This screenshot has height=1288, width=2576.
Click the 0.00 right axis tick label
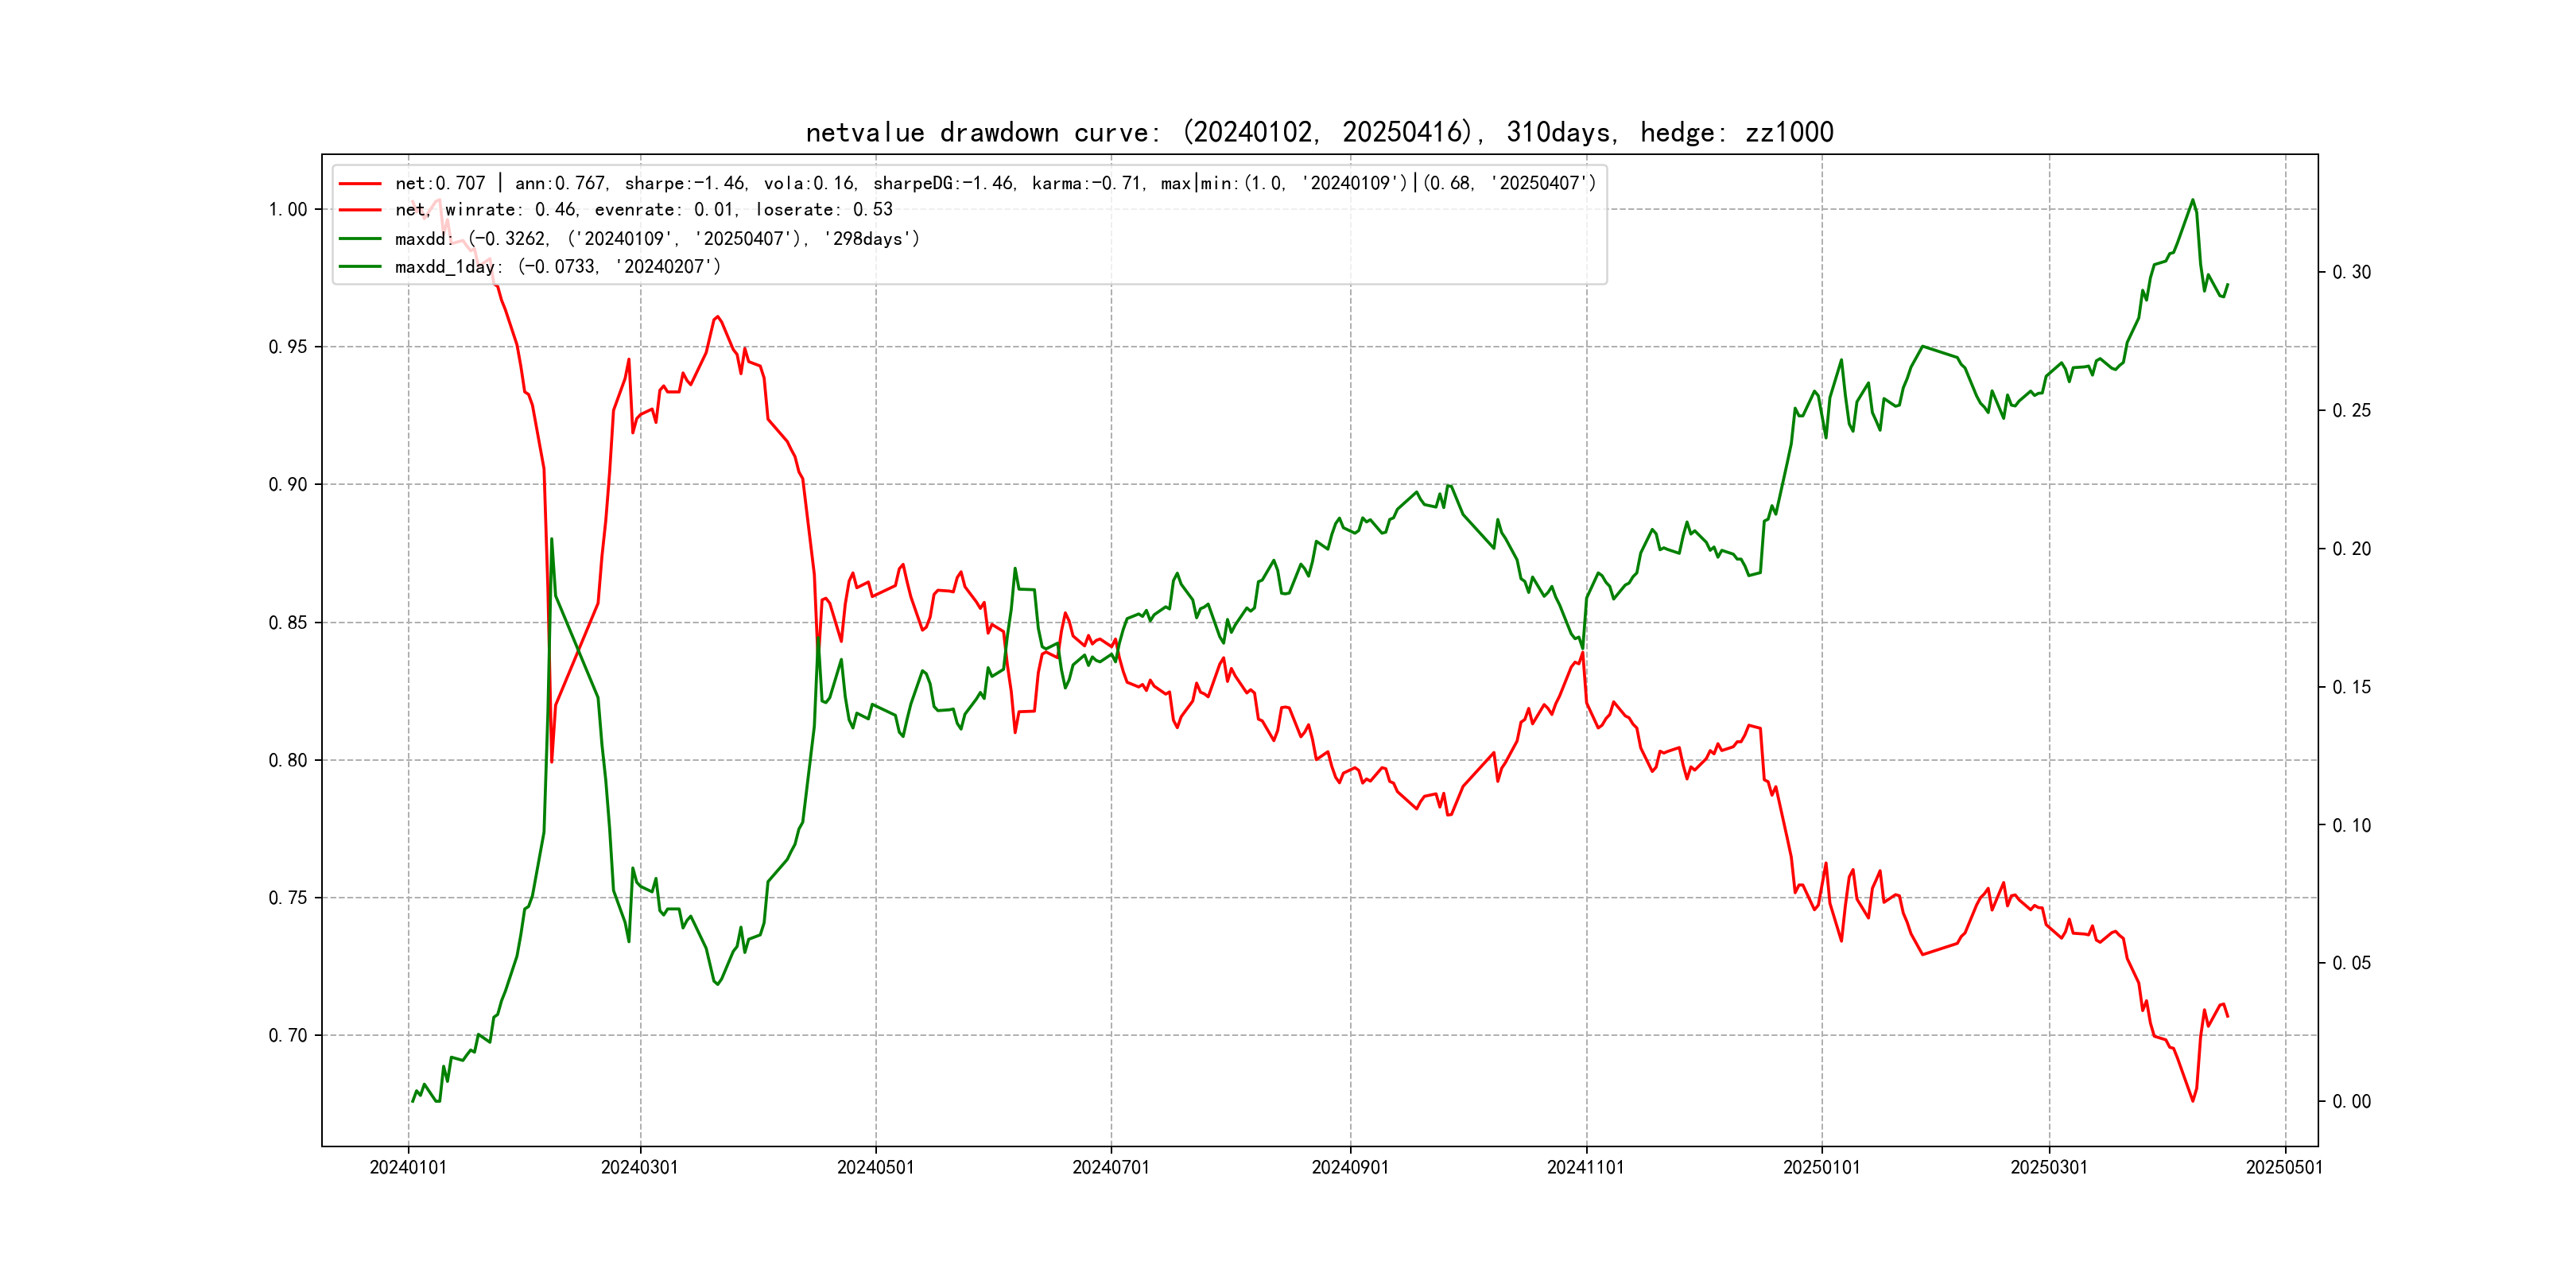(2351, 1102)
